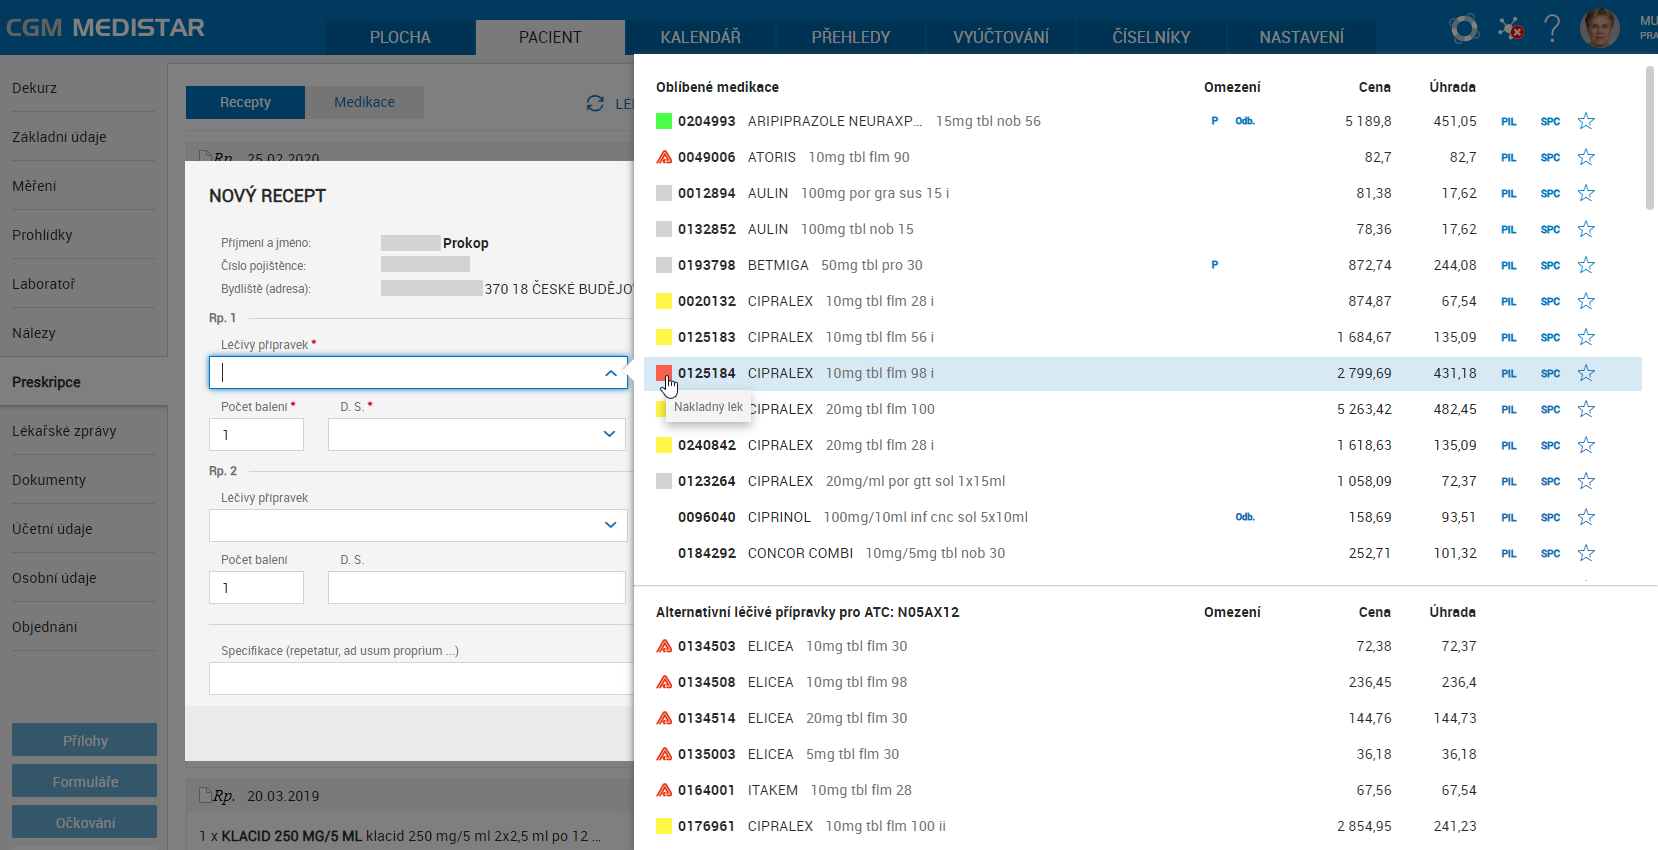Click the connection status icon with red cross
This screenshot has width=1658, height=850.
1510,28
